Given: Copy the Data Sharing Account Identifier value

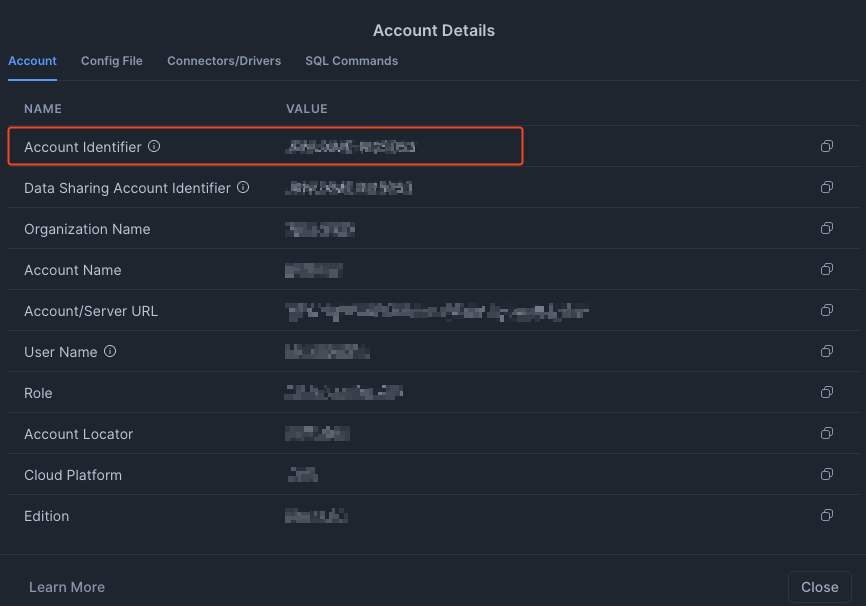Looking at the screenshot, I should [x=827, y=188].
